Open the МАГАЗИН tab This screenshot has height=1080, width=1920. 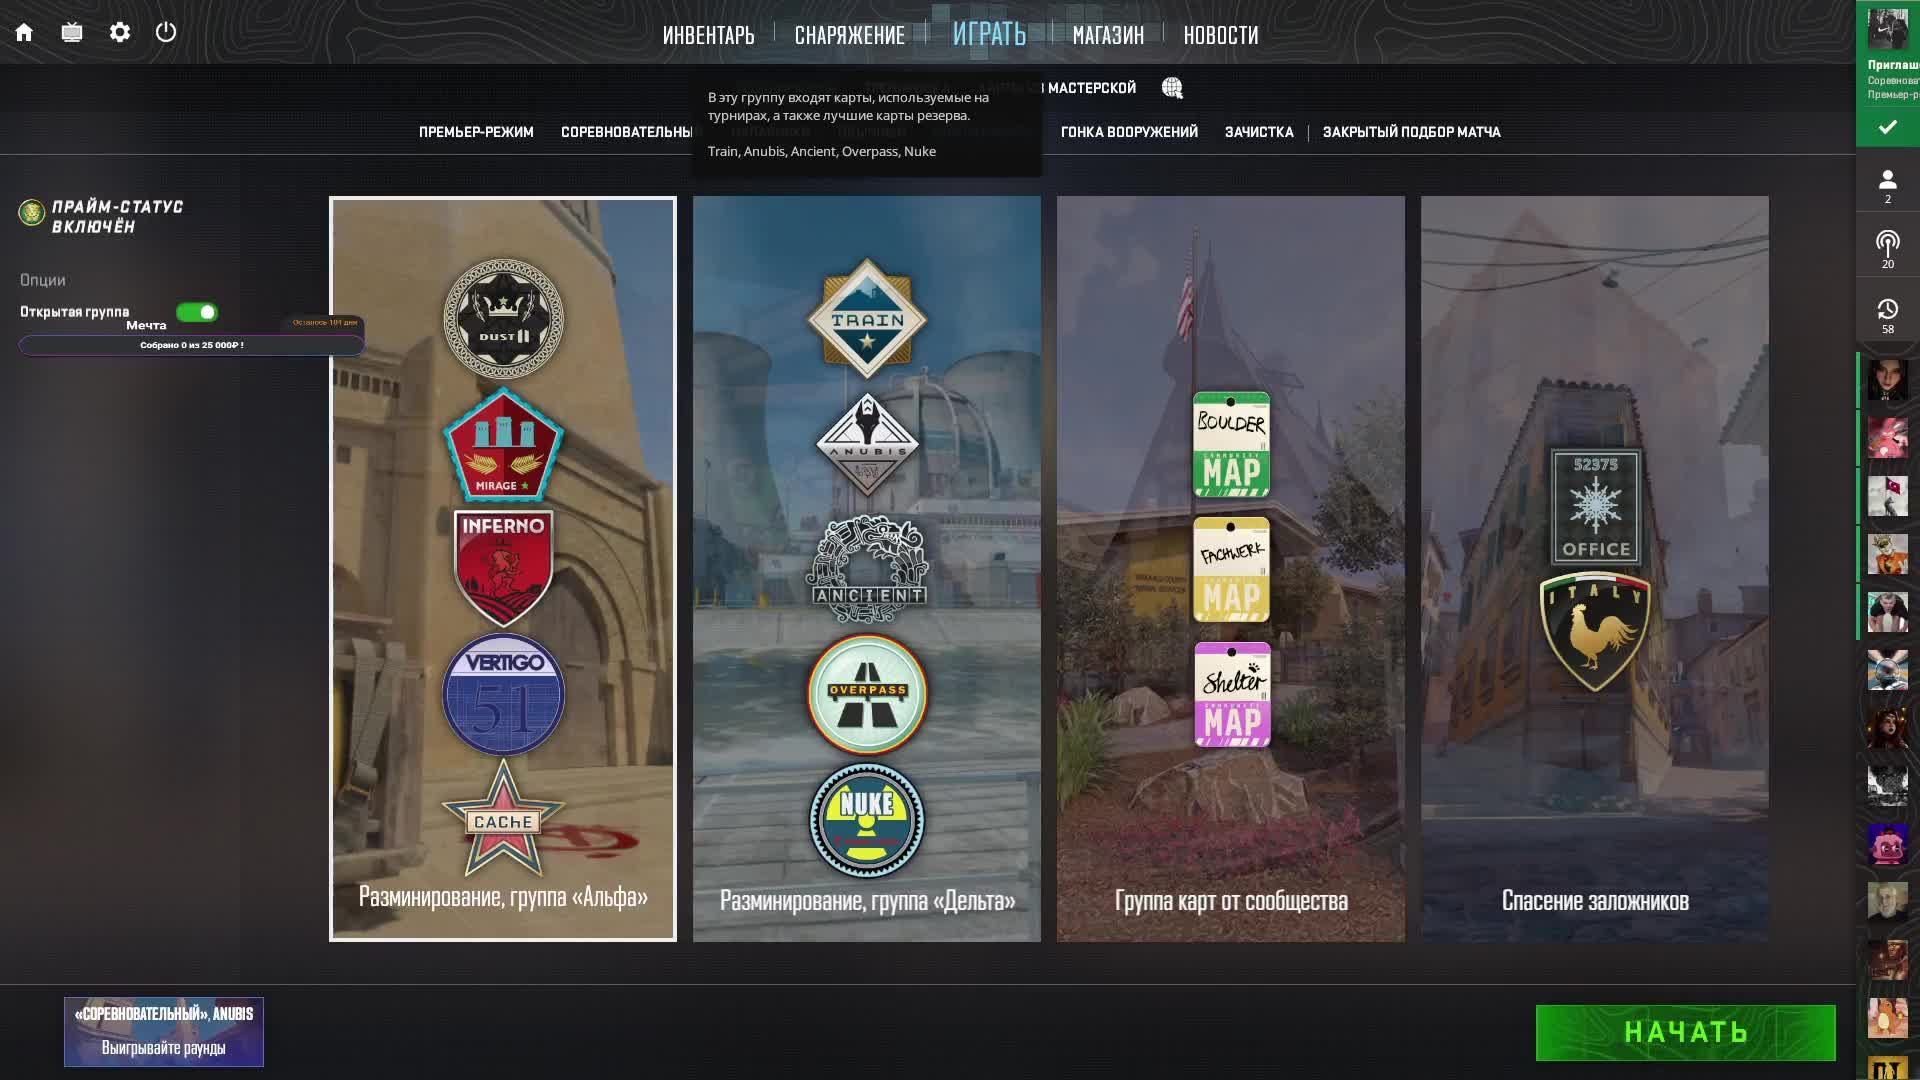tap(1108, 35)
